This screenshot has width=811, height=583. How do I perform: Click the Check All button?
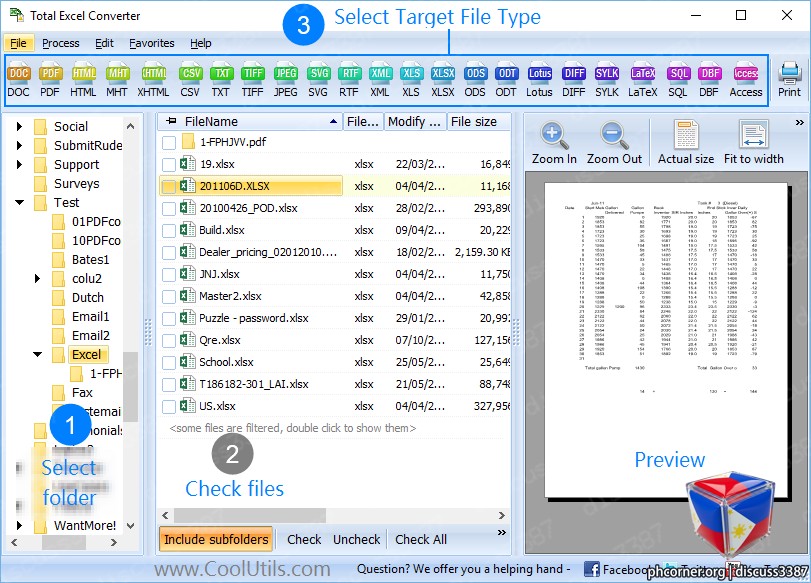tap(420, 540)
